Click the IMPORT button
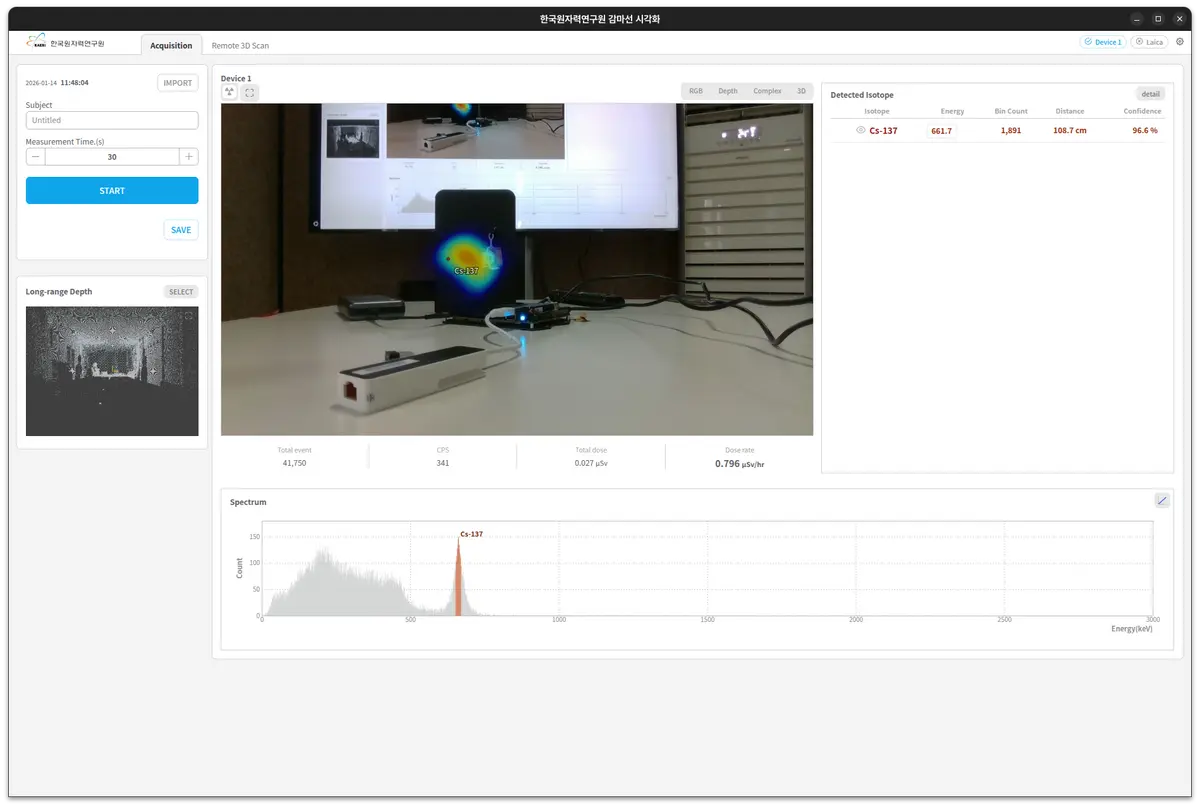 (178, 83)
